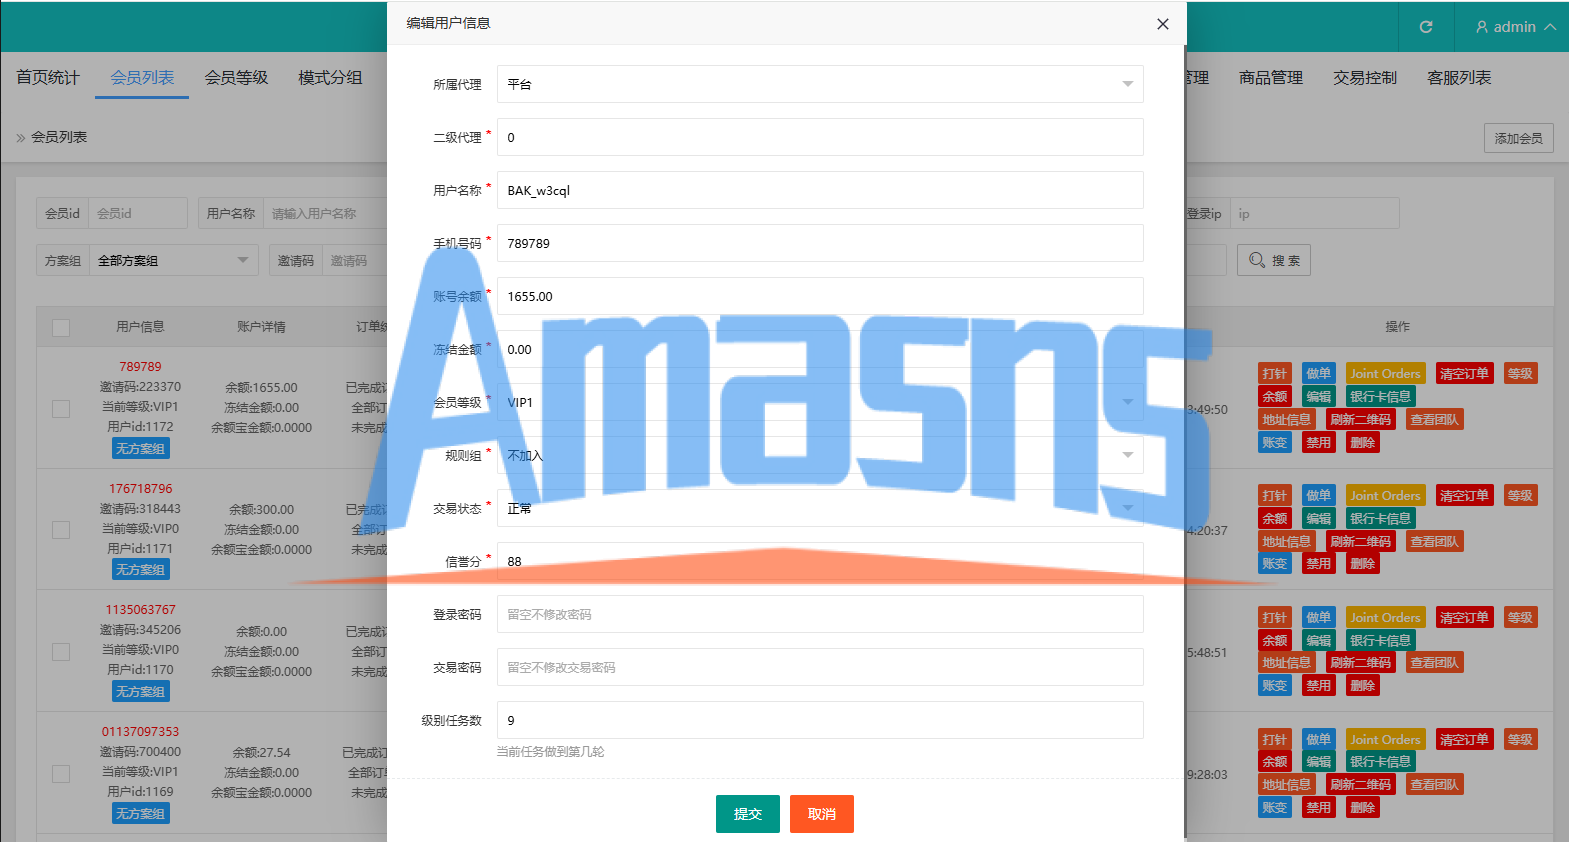1569x842 pixels.
Task: Tick the checkbox for user 1135063767
Action: 61,652
